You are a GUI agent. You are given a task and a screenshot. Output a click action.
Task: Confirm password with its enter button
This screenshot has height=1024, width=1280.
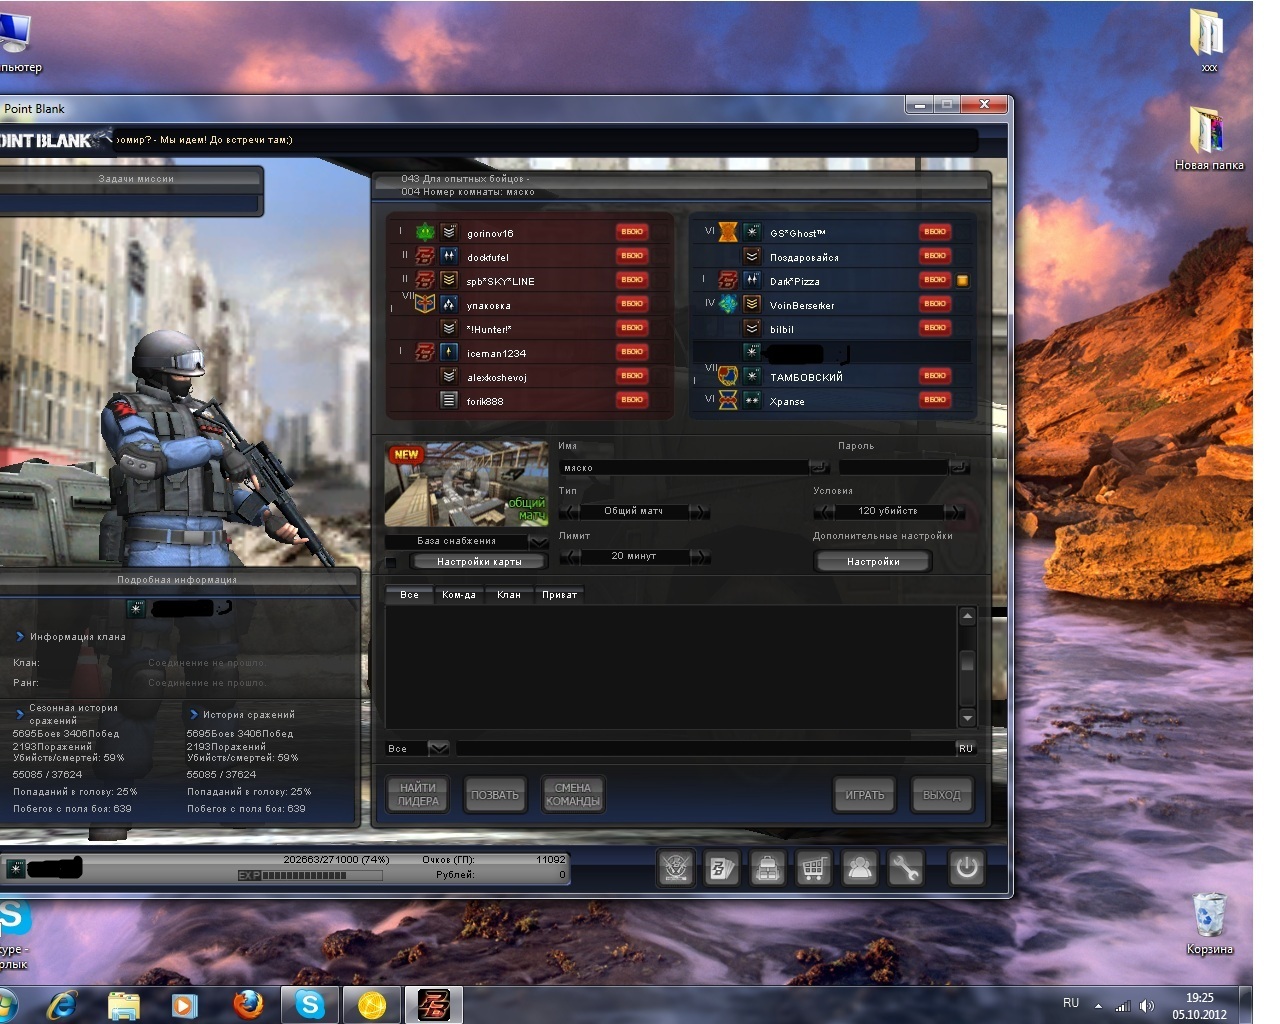[x=959, y=467]
